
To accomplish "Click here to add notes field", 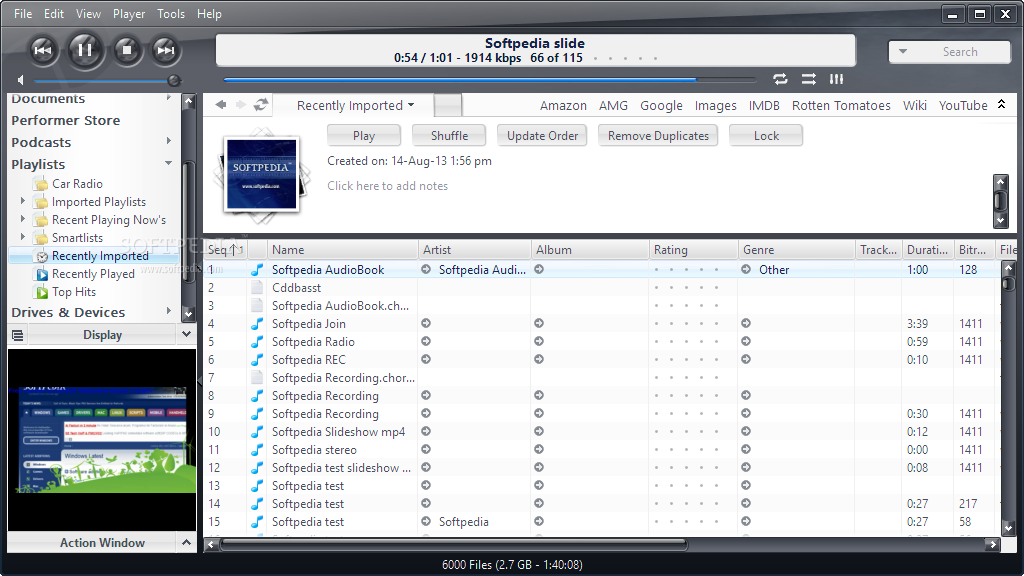I will click(x=387, y=186).
